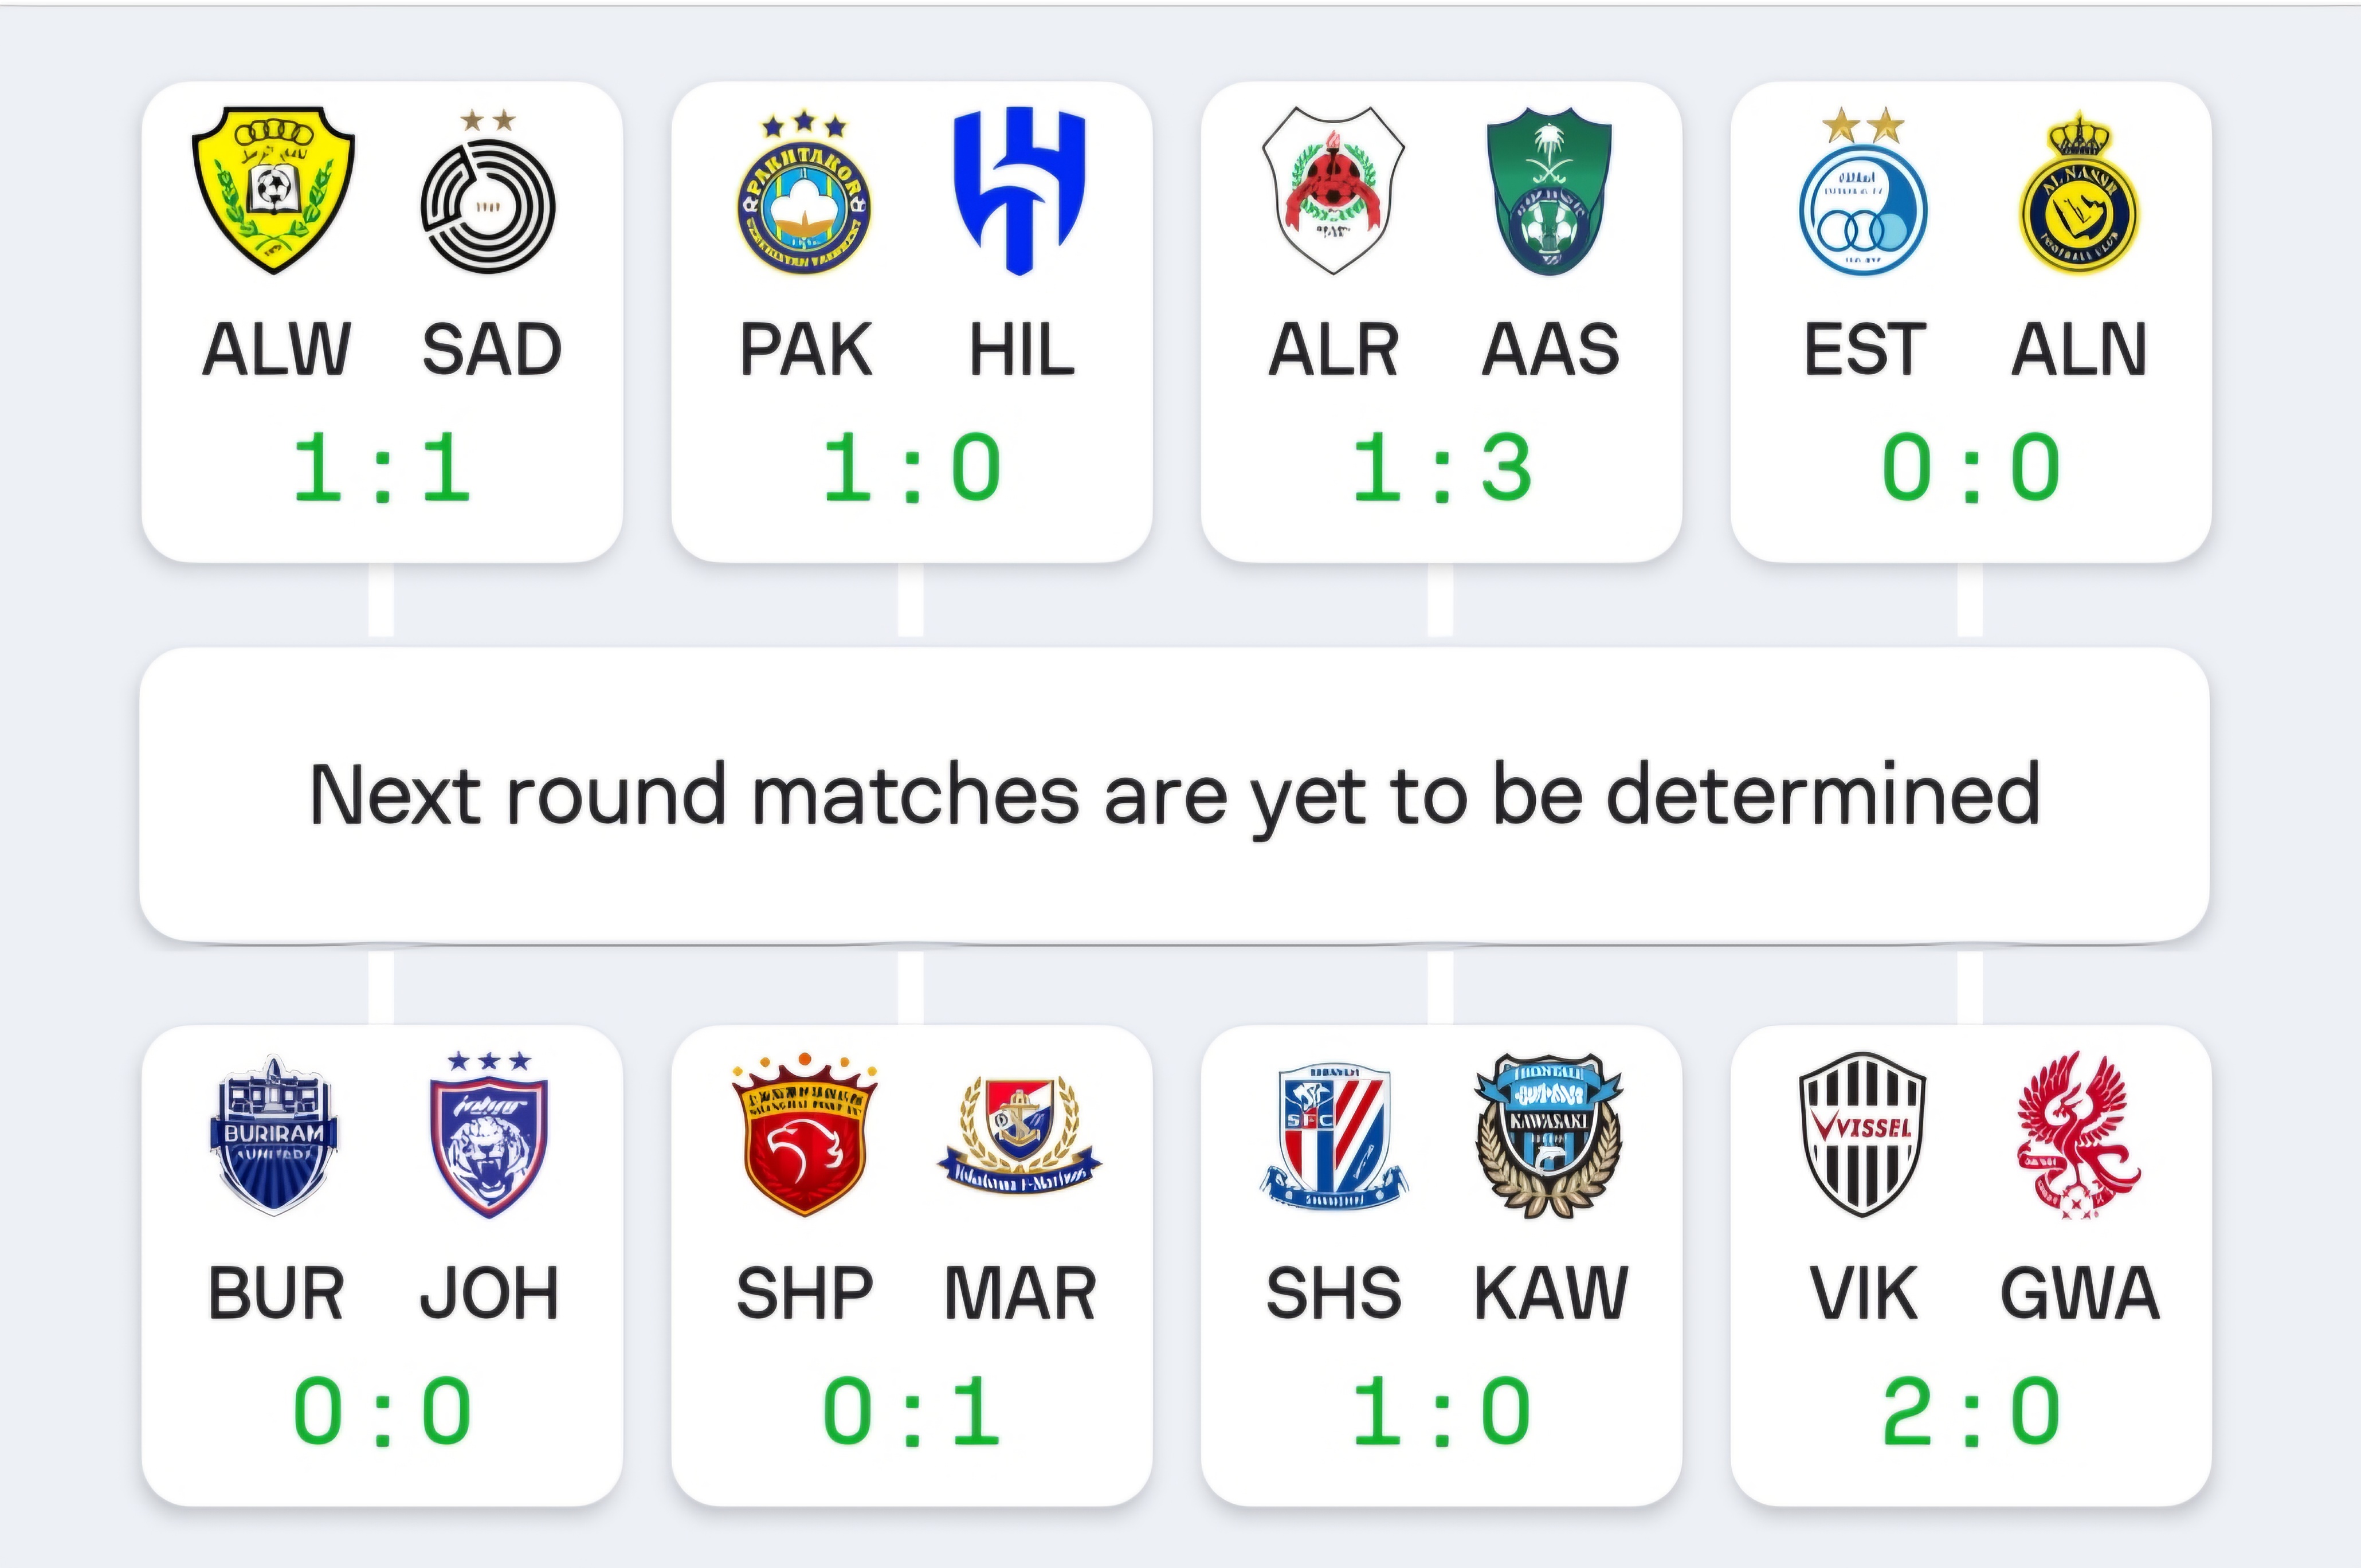The width and height of the screenshot is (2361, 1568).
Task: Click the VIK vs GWA 2:0 score
Action: click(1971, 1411)
